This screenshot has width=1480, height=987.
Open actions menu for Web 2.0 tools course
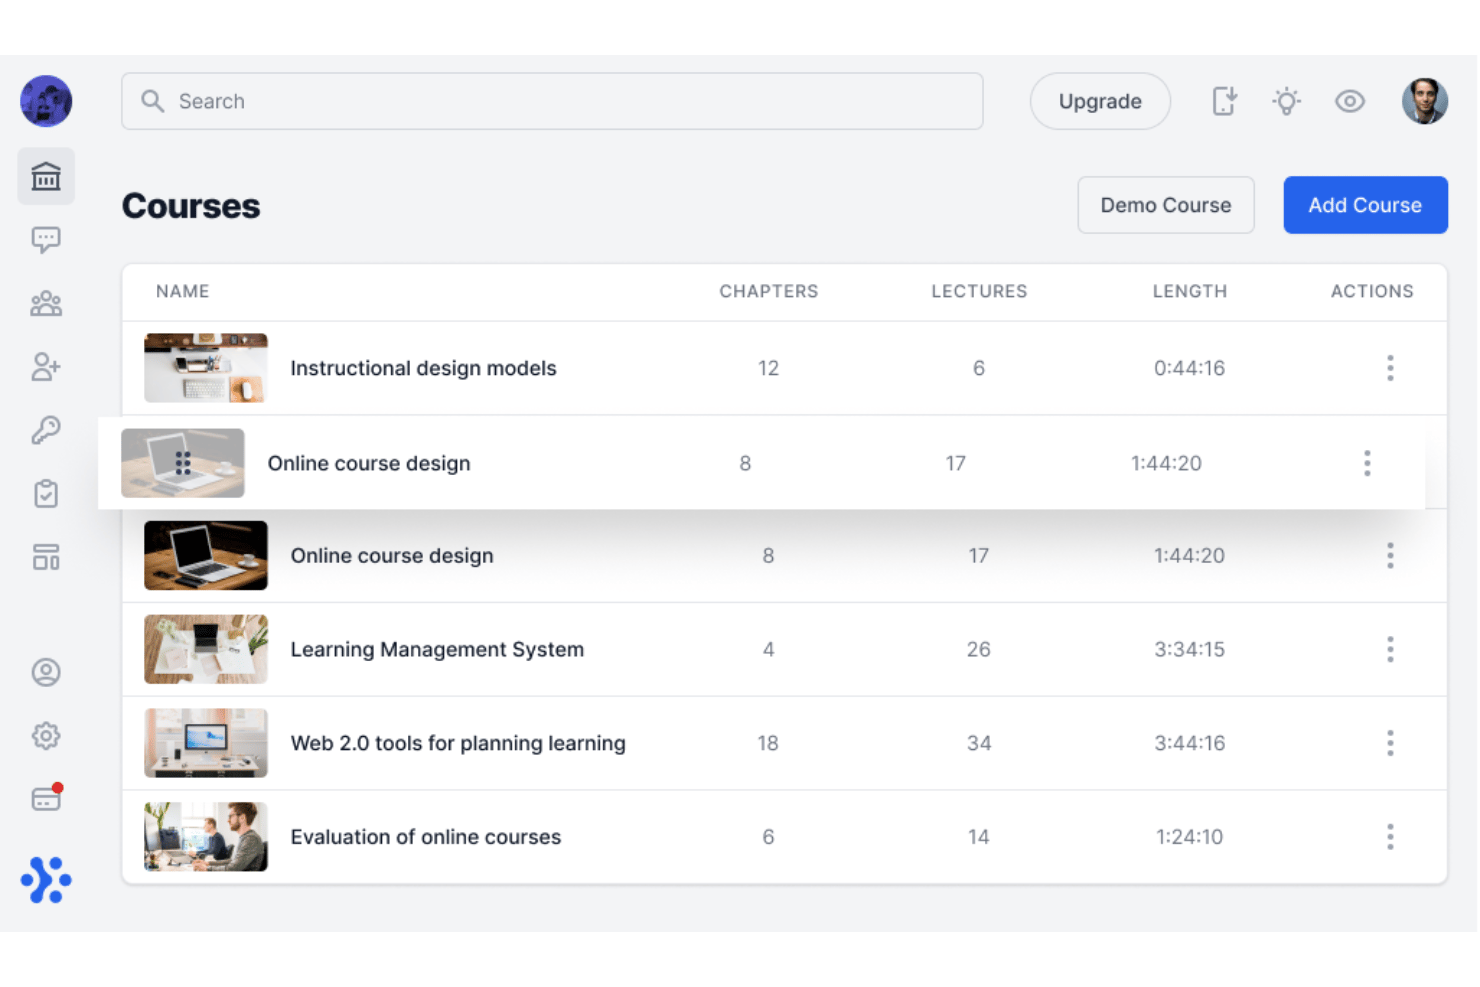1390,743
